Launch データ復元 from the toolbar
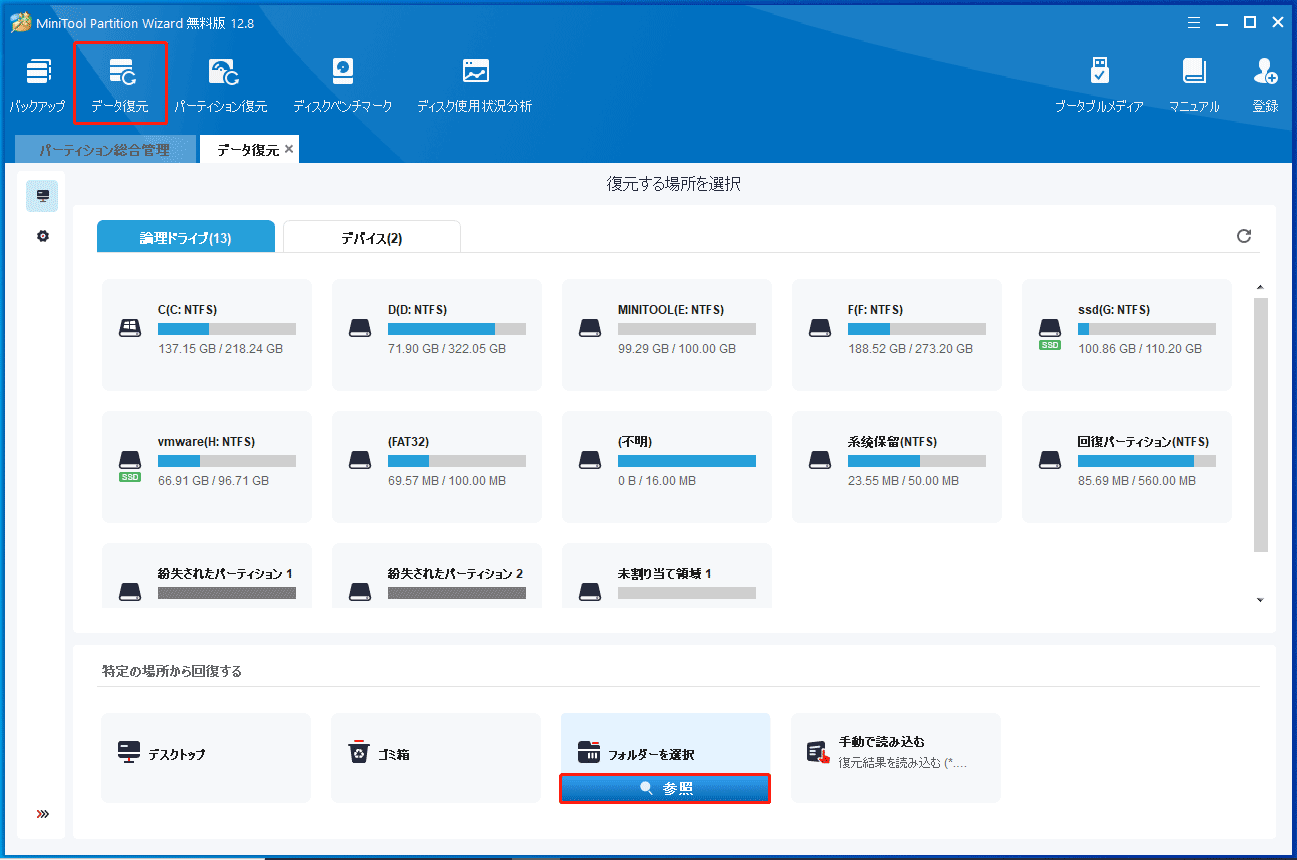 tap(120, 84)
